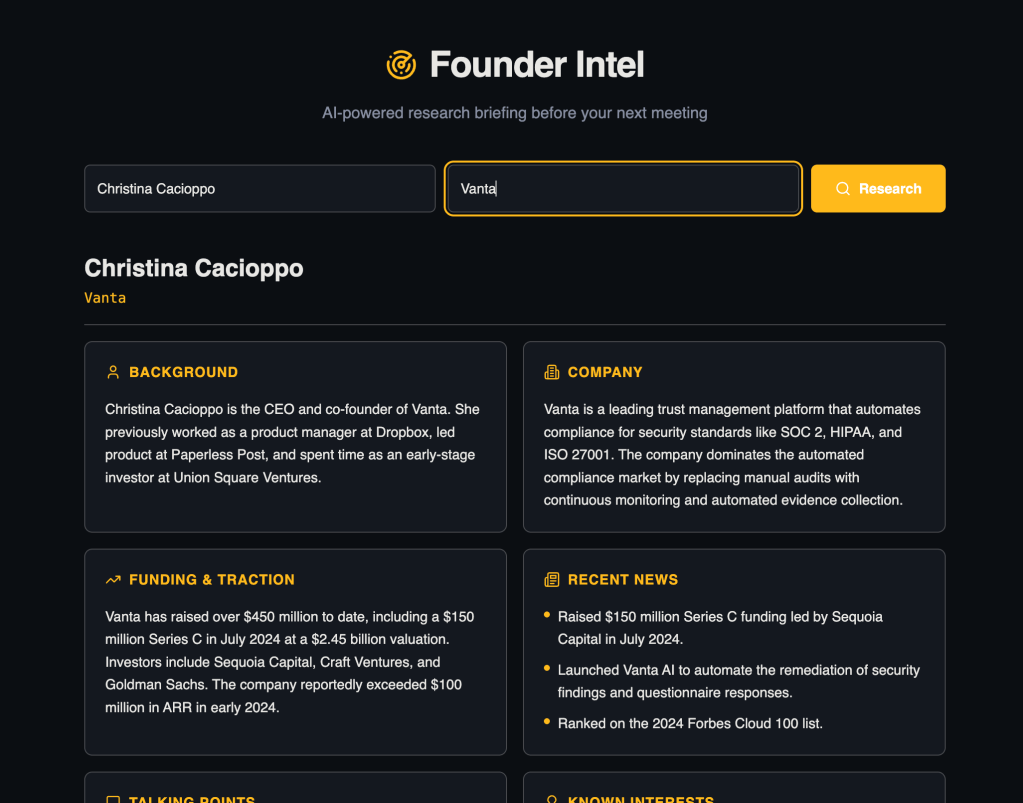Click the COMPANY card heading

(x=604, y=372)
